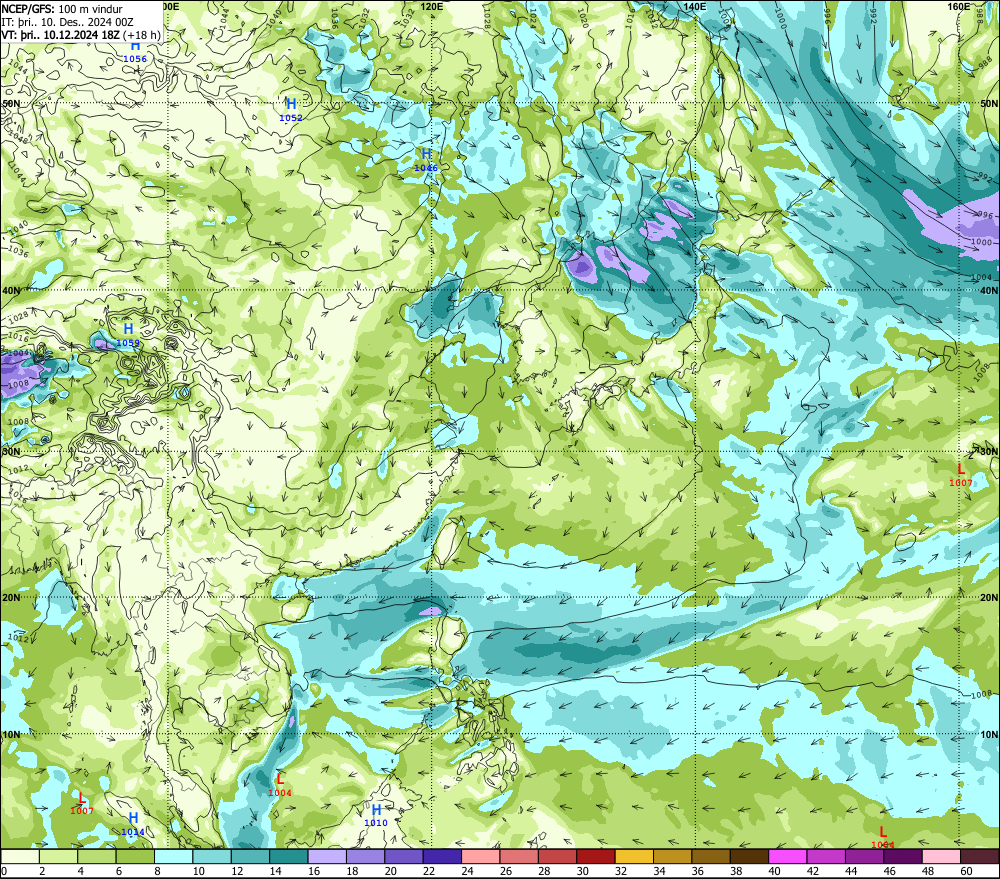Viewport: 1000px width, 879px height.
Task: Click the left-edge 40N latitude label
Action: 11,290
